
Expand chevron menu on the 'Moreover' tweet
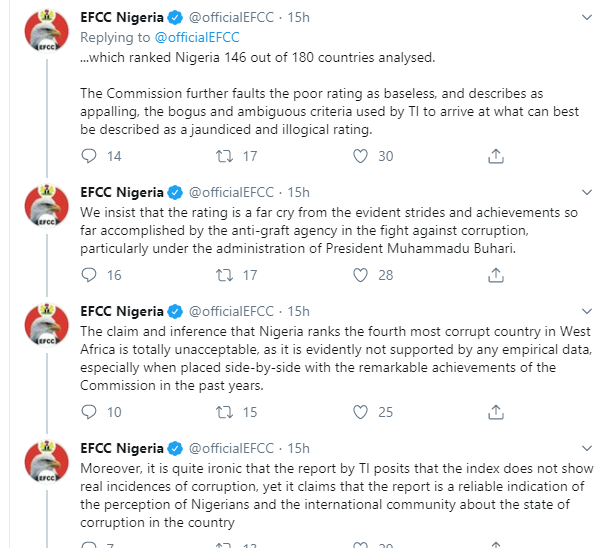587,448
